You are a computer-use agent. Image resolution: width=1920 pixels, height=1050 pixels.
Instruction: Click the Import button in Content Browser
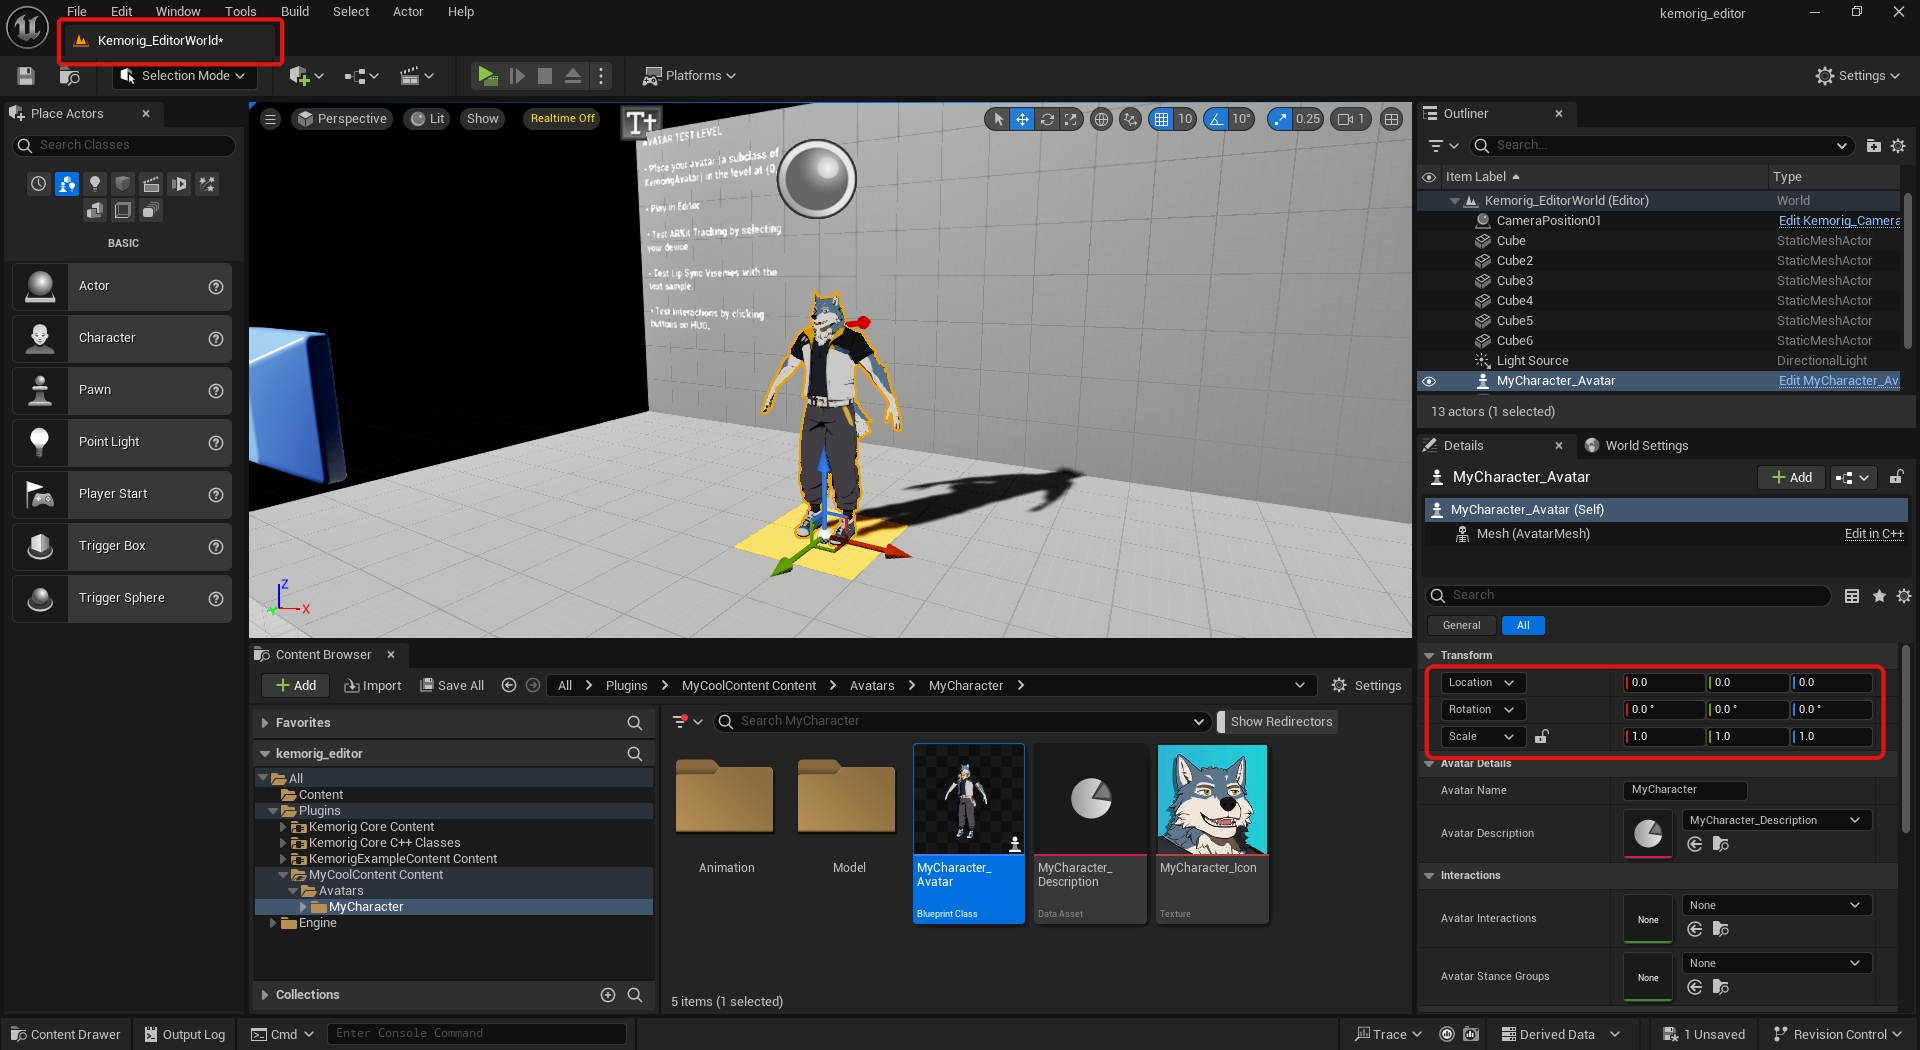pyautogui.click(x=373, y=685)
